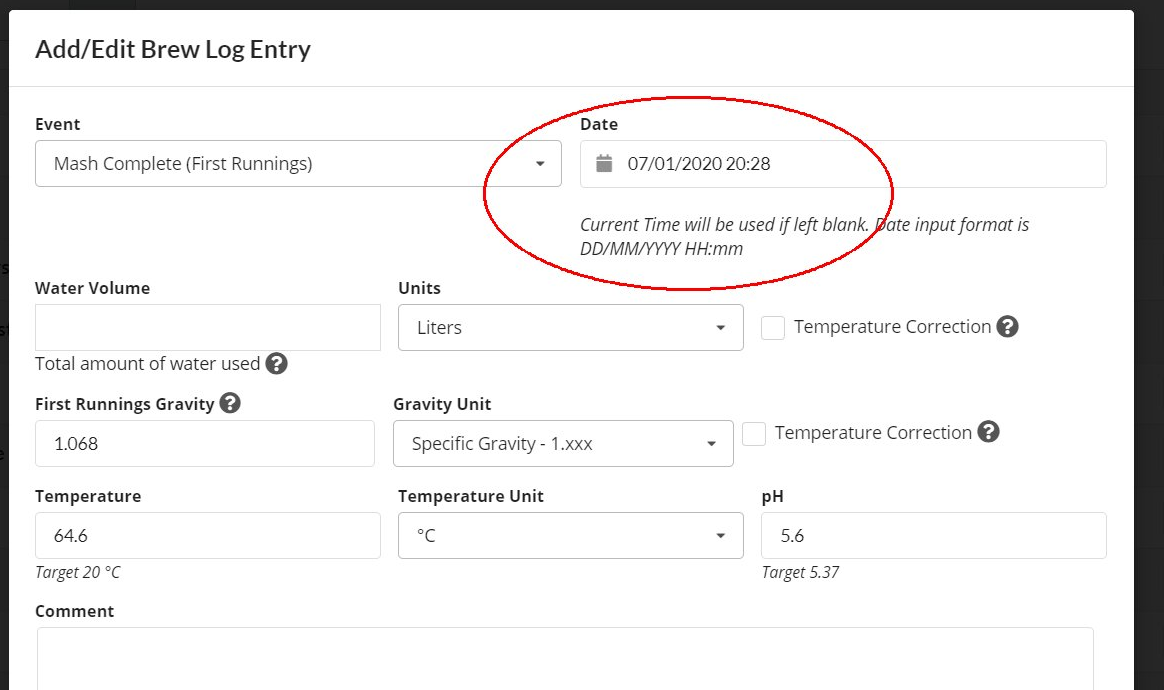Open help for water volume Temperature Correction
The width and height of the screenshot is (1164, 690).
tap(1007, 327)
